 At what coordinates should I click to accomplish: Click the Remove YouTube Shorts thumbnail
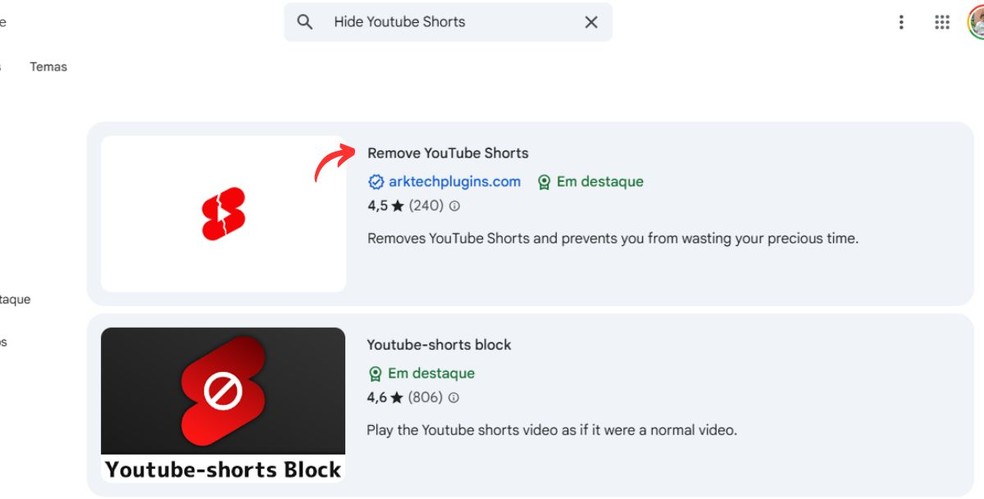(x=223, y=213)
